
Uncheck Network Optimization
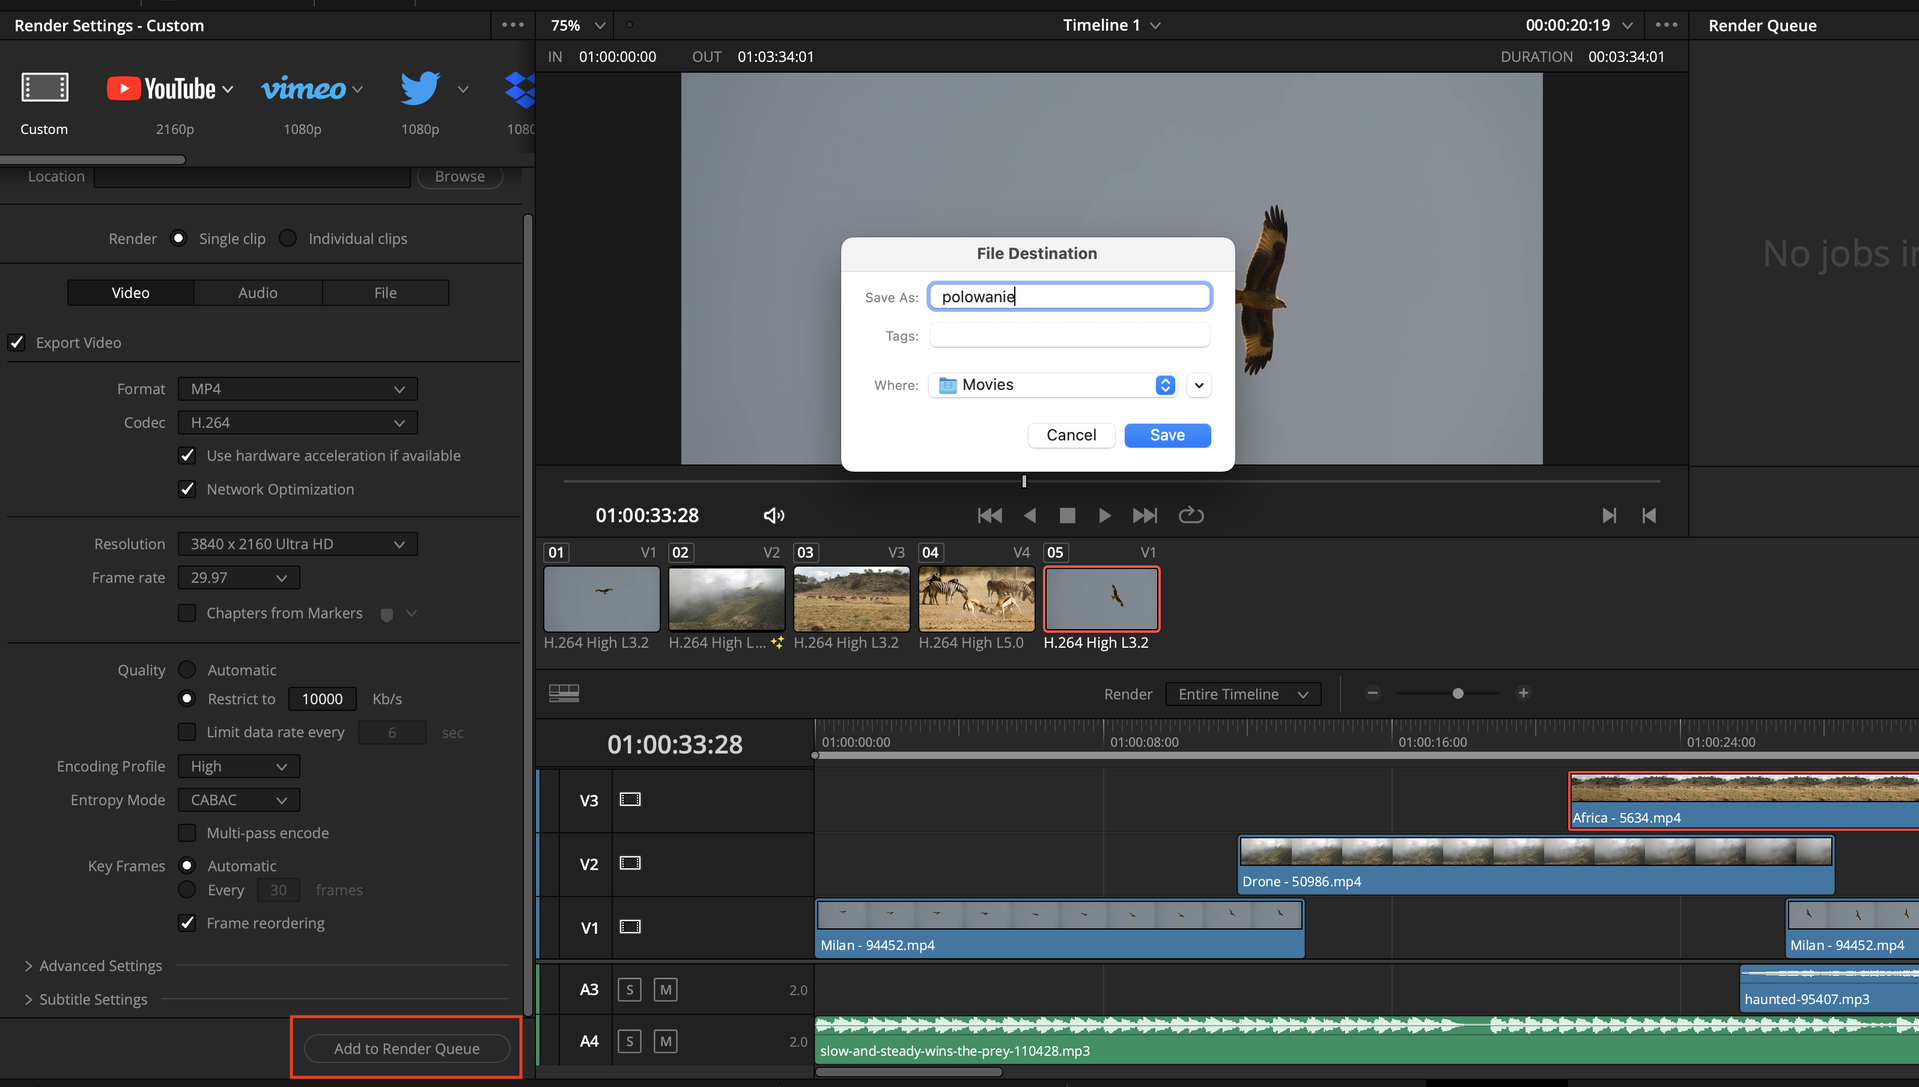click(187, 489)
